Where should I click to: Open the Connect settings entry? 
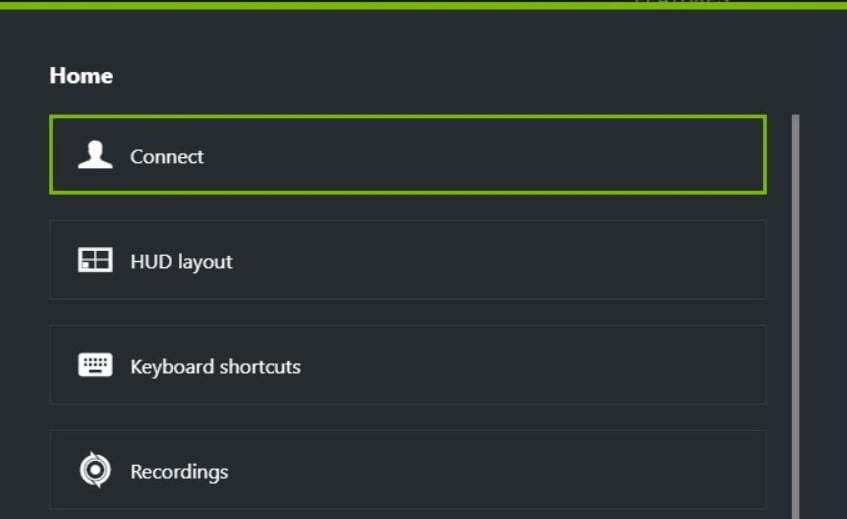[x=408, y=154]
